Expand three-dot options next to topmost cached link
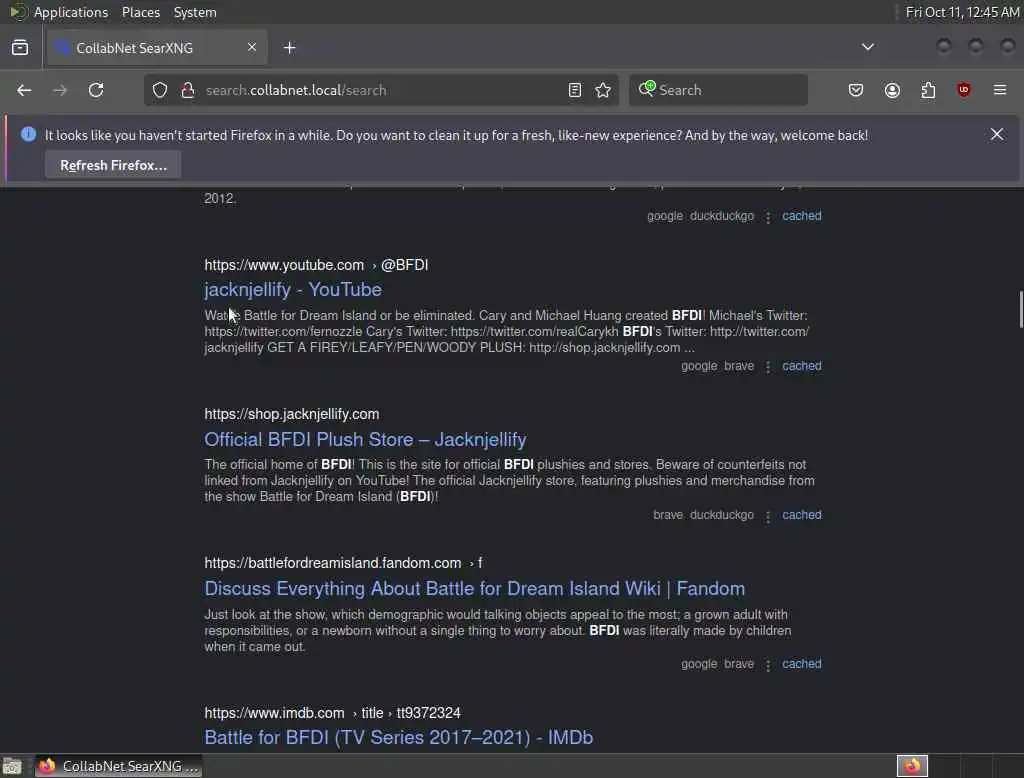The width and height of the screenshot is (1024, 778). (768, 217)
